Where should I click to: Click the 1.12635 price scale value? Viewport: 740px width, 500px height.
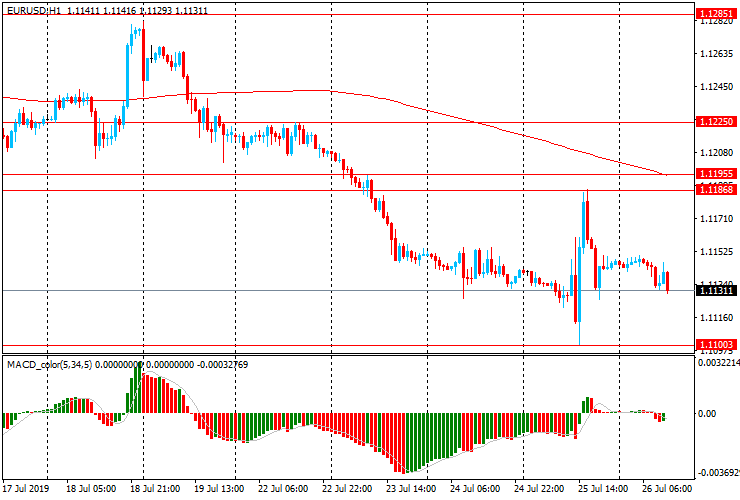pyautogui.click(x=716, y=53)
